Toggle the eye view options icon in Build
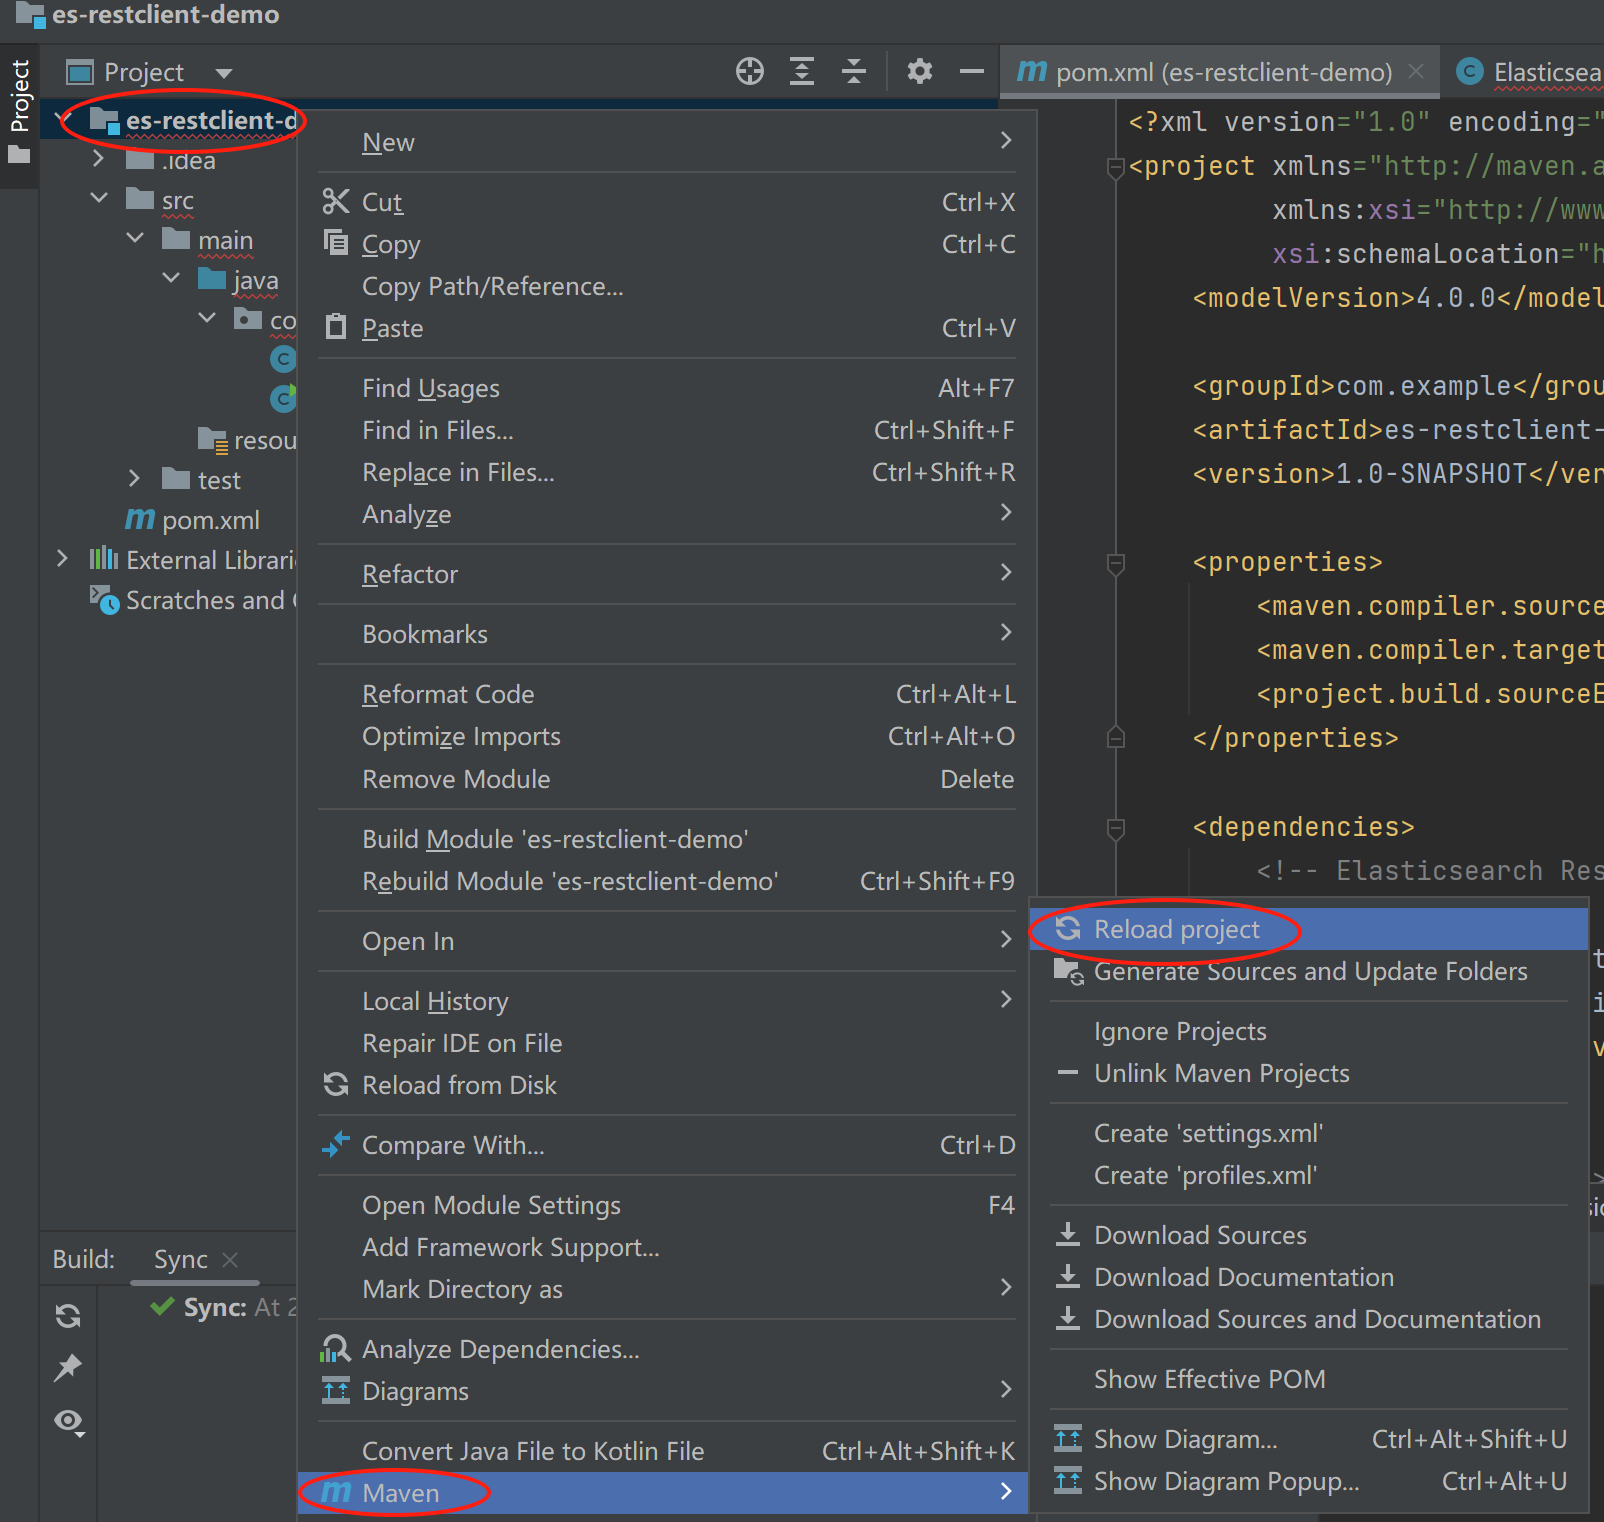Image resolution: width=1604 pixels, height=1522 pixels. click(69, 1421)
